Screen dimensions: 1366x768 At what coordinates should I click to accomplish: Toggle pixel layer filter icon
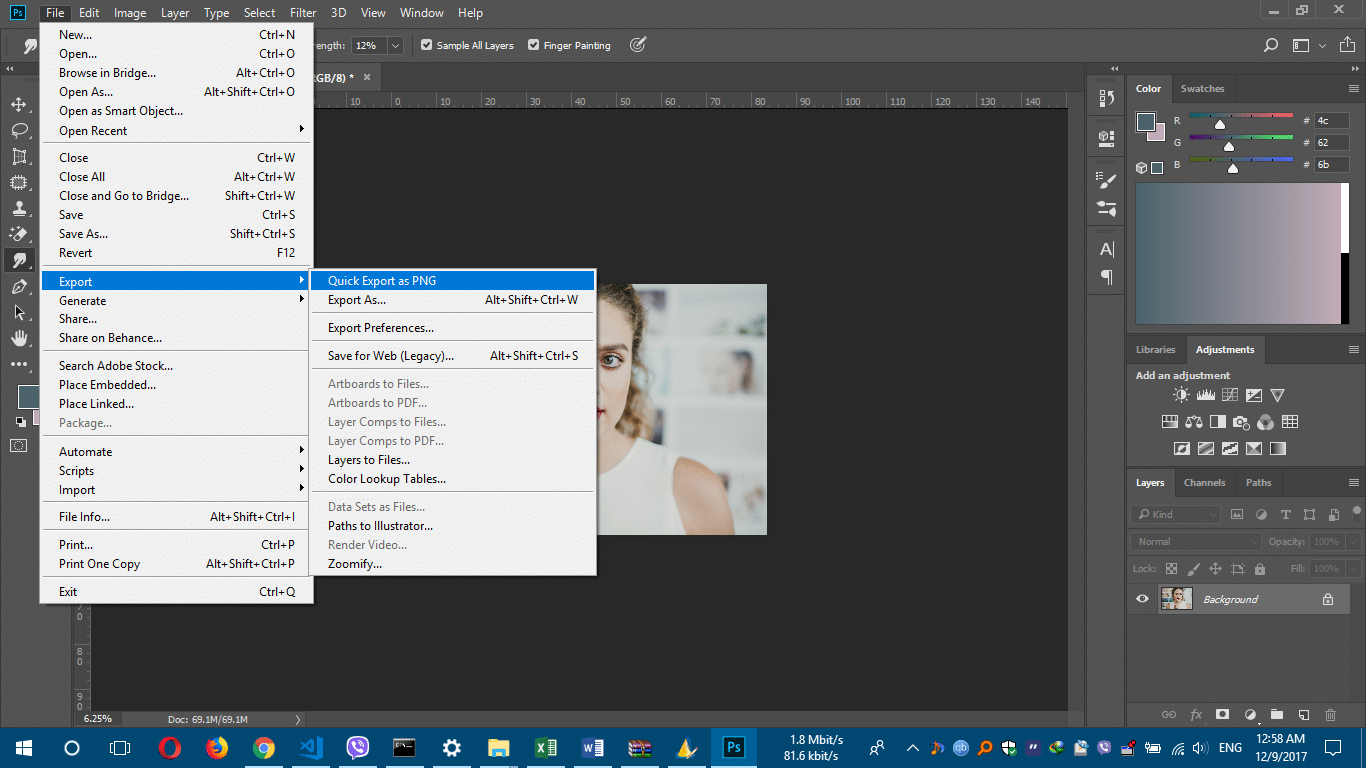coord(1237,514)
